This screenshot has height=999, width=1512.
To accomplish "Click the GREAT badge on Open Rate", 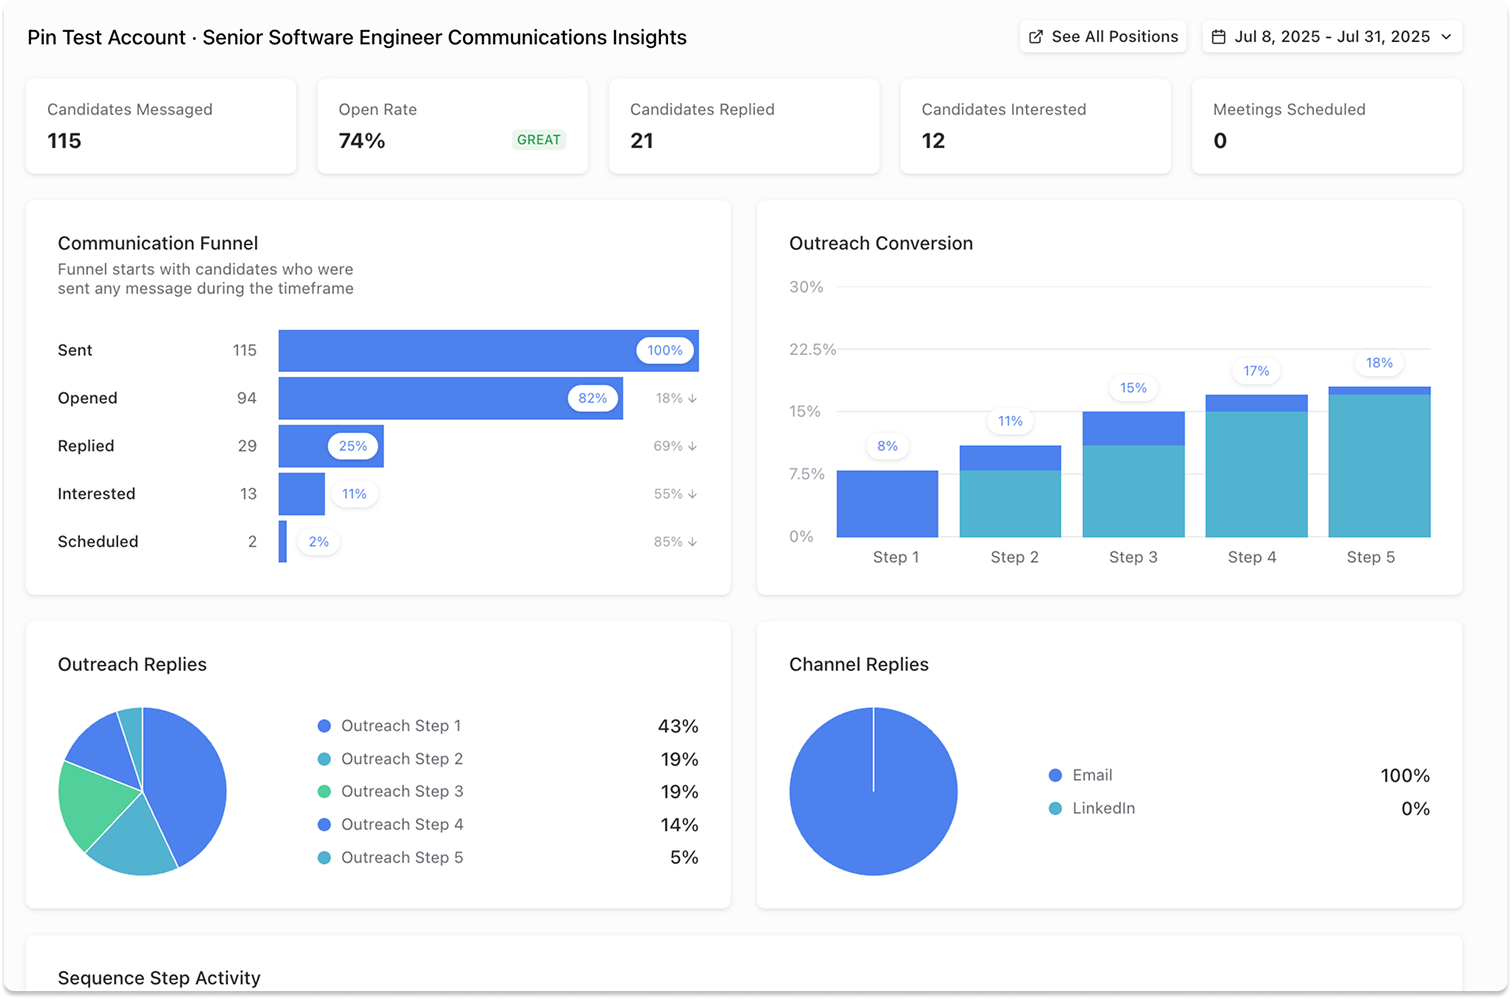I will click(538, 140).
